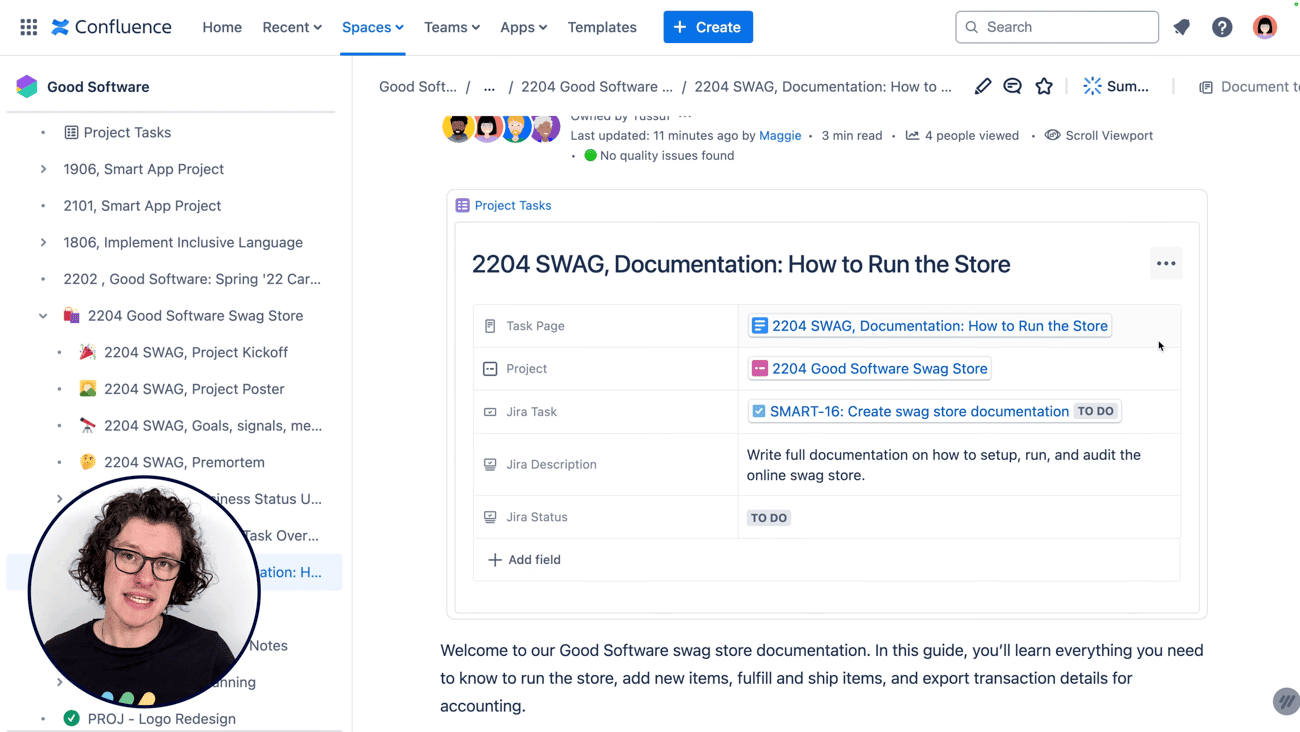
Task: Click the notifications bell icon
Action: [x=1182, y=27]
